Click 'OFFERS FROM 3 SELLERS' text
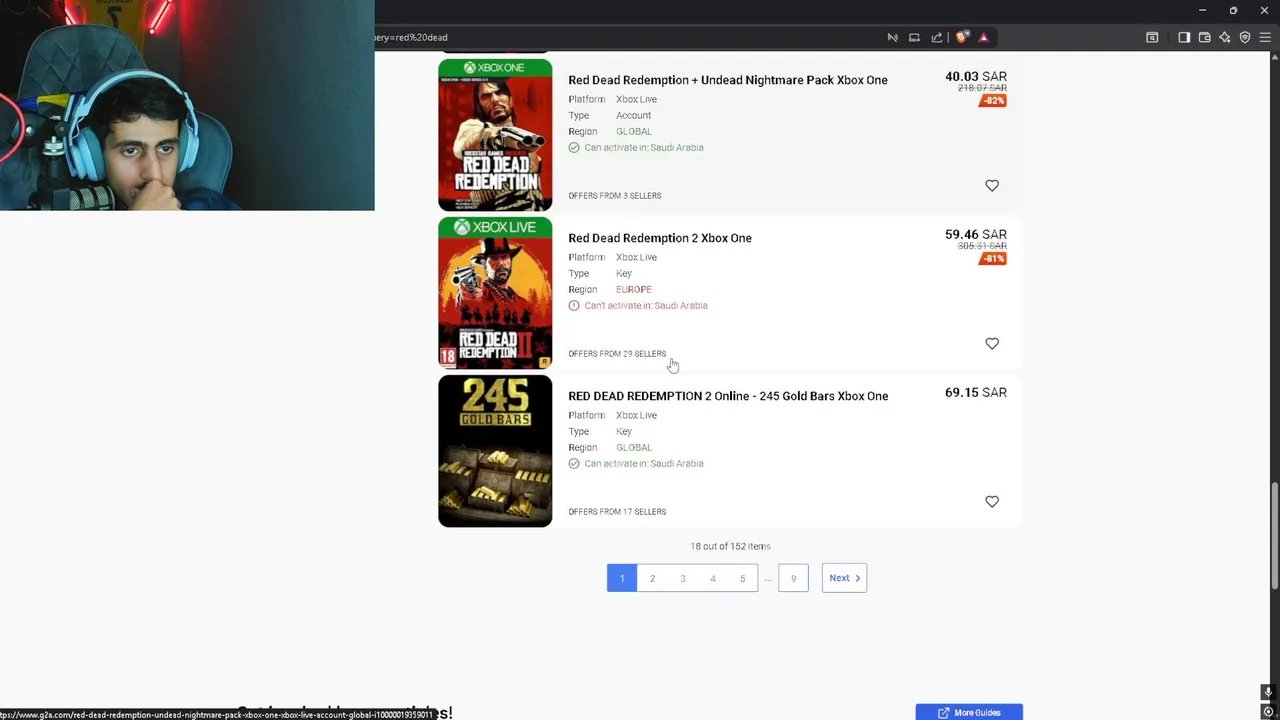This screenshot has height=720, width=1280. click(x=615, y=196)
